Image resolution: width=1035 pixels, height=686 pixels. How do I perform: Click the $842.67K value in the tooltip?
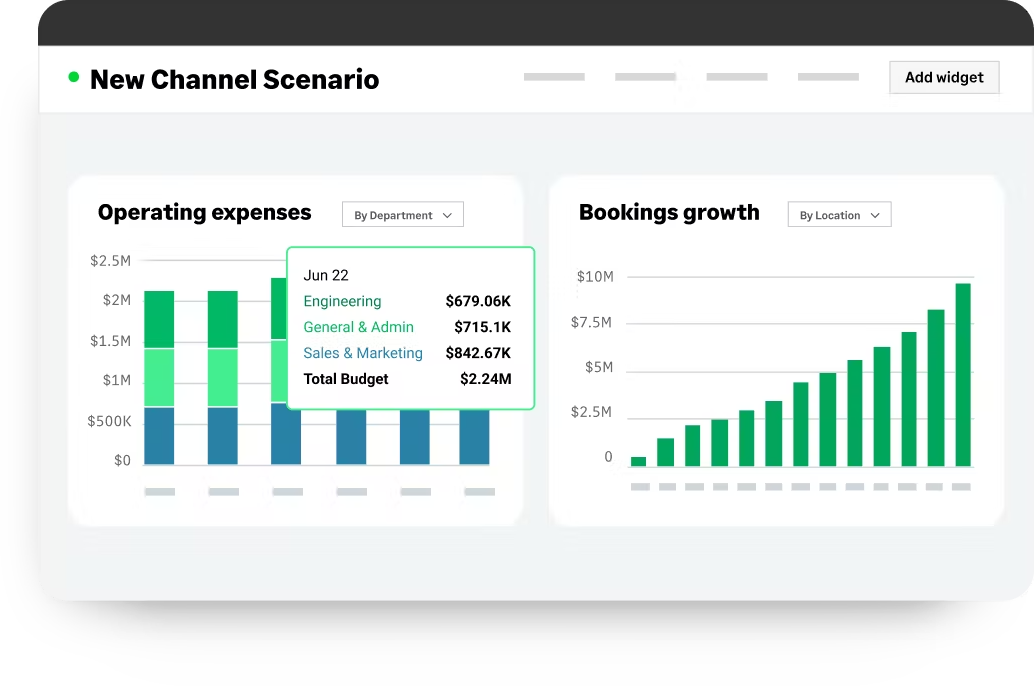click(x=478, y=353)
